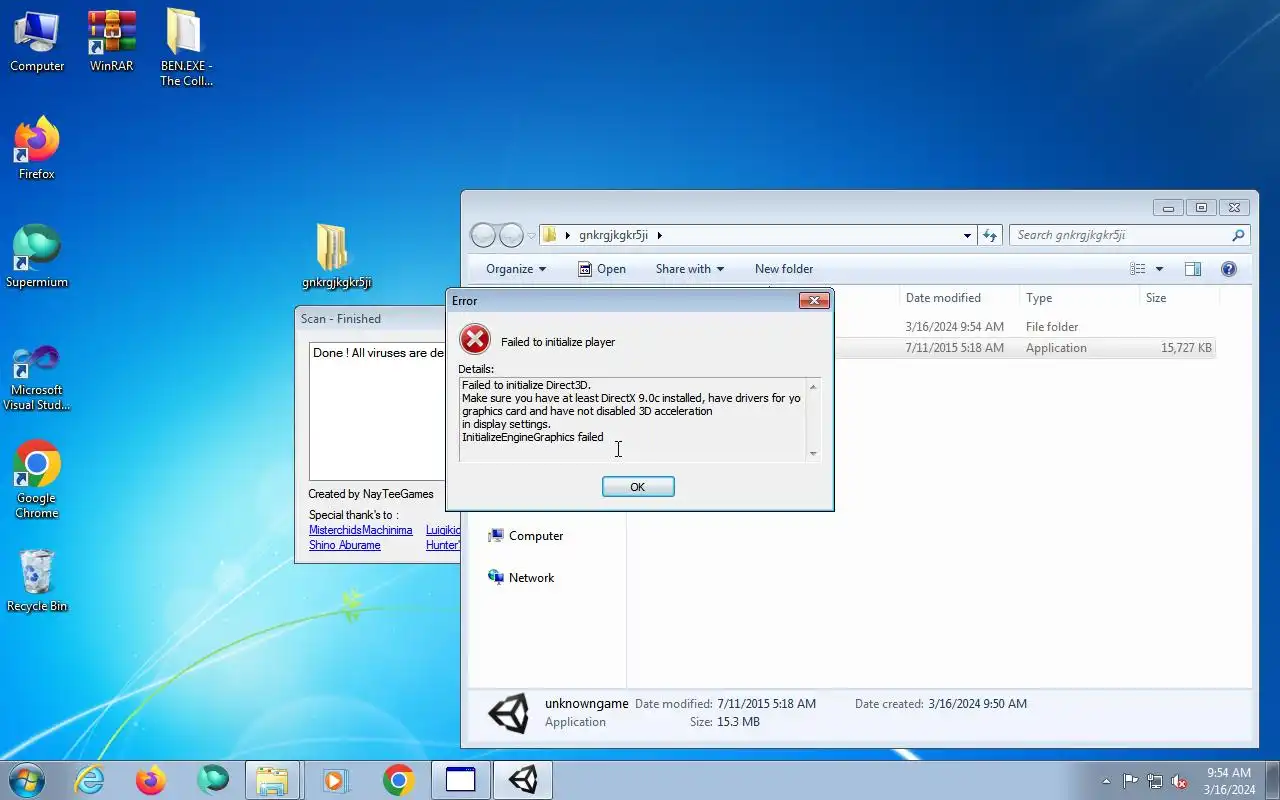1280x800 pixels.
Task: Select the Google Chrome desktop shortcut
Action: point(37,481)
